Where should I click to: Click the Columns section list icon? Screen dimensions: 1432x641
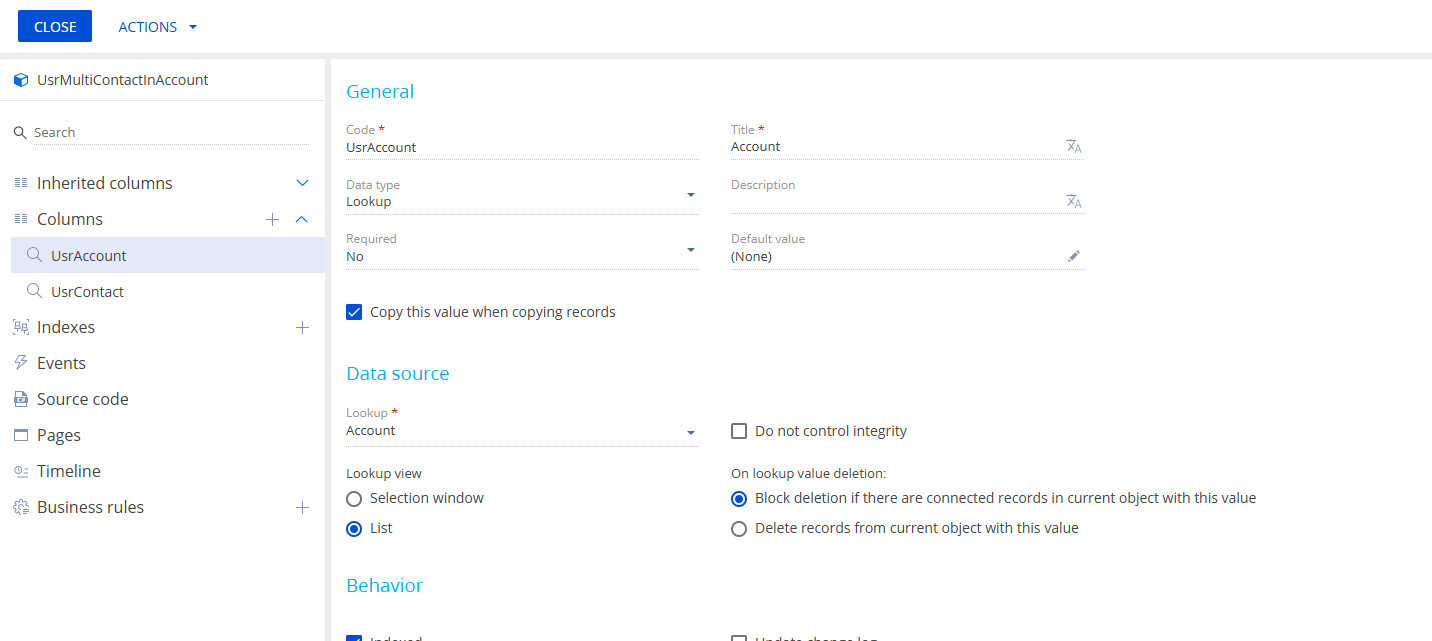point(20,219)
